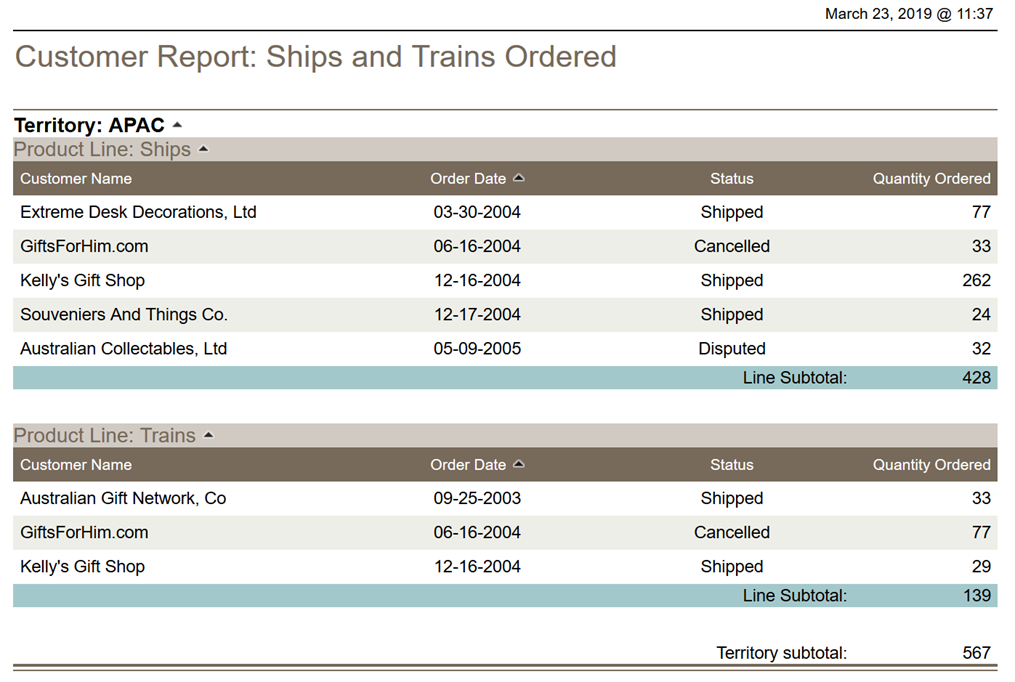Toggle Order Date sort arrow in Trains table
Viewport: 1015px width, 682px height.
coord(518,465)
